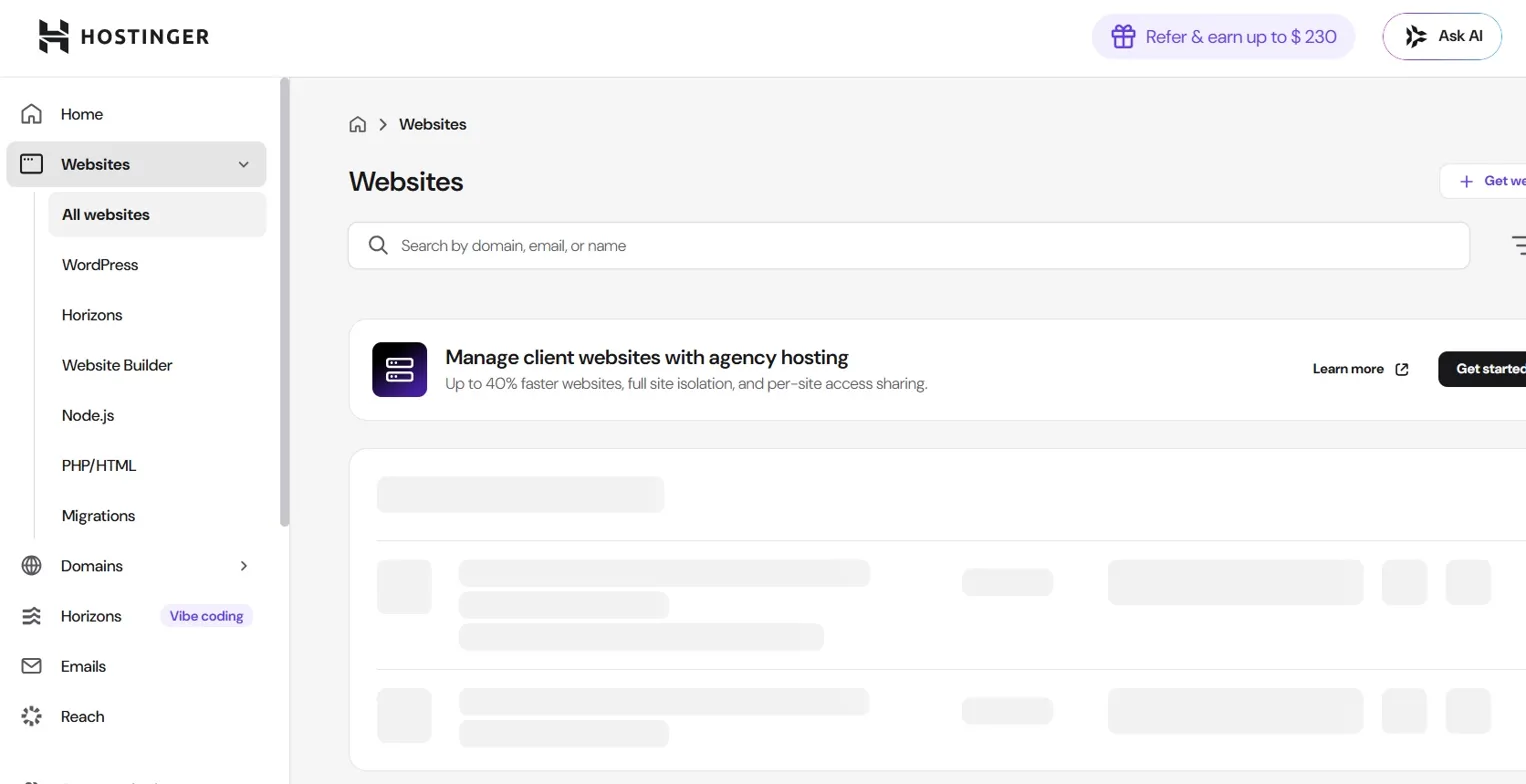Screen dimensions: 1526x784
Task: Click the Hostinger logo
Action: tap(122, 36)
